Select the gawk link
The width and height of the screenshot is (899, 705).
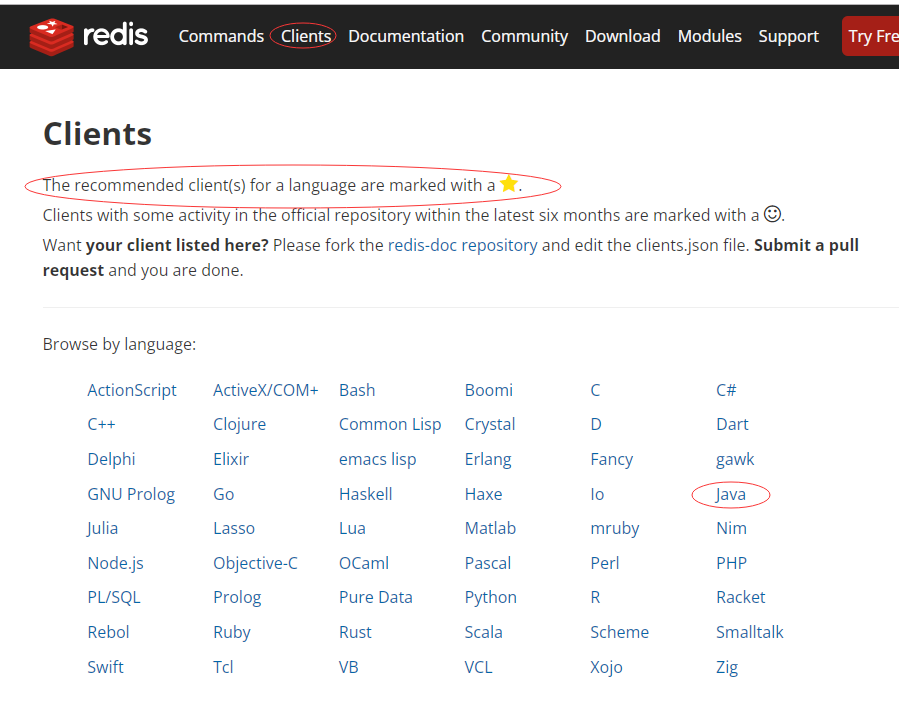tap(735, 460)
